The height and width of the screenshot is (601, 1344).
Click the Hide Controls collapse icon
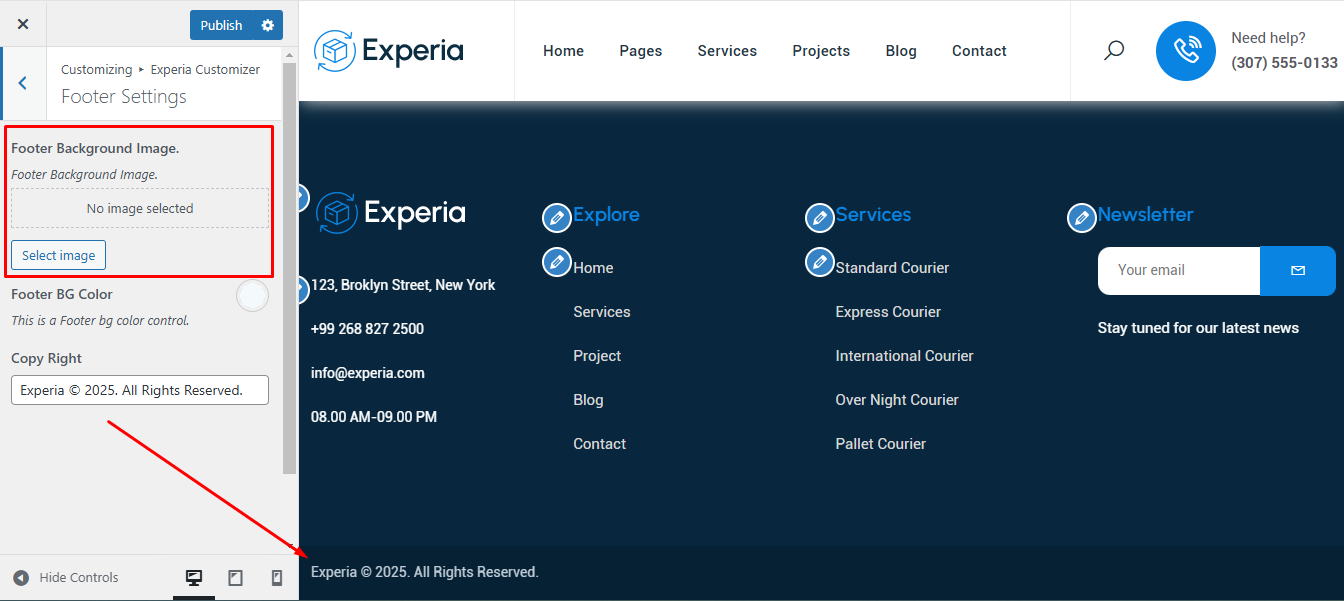pos(21,577)
